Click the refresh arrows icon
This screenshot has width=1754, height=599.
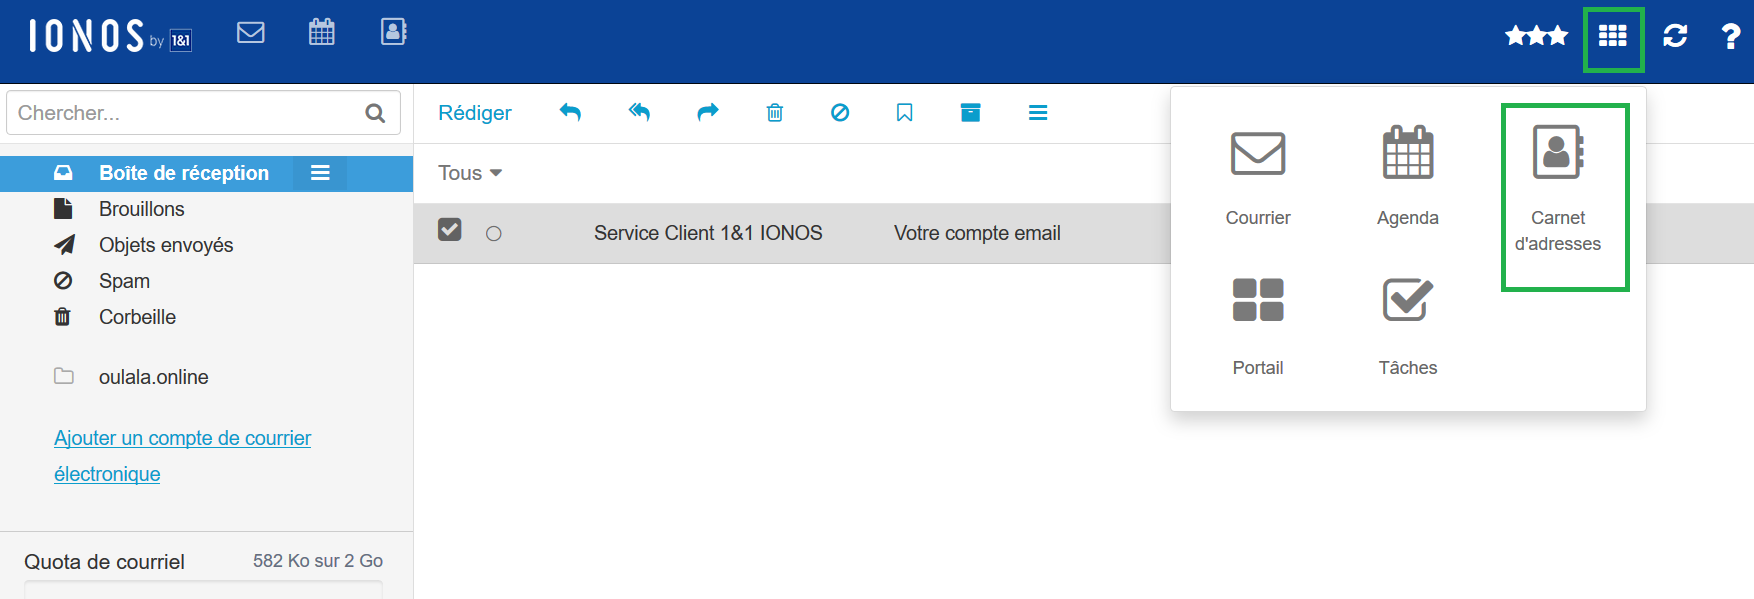pyautogui.click(x=1675, y=36)
